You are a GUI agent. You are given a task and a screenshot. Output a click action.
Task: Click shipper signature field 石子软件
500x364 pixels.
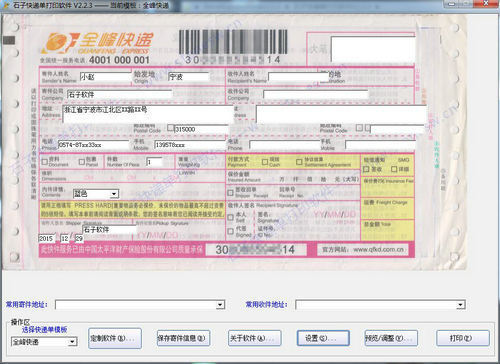point(109,230)
